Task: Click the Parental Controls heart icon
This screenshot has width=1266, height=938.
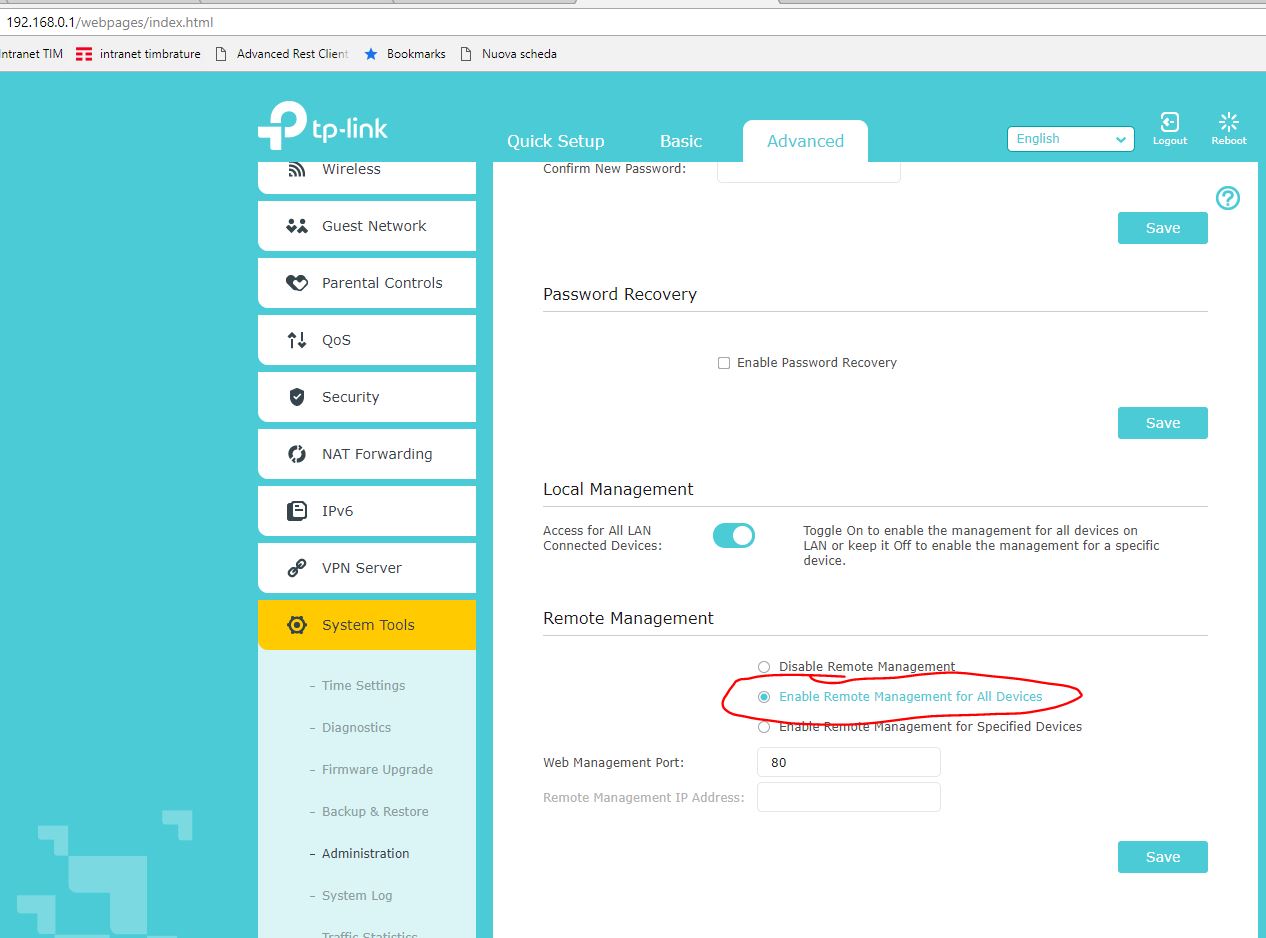Action: point(297,283)
